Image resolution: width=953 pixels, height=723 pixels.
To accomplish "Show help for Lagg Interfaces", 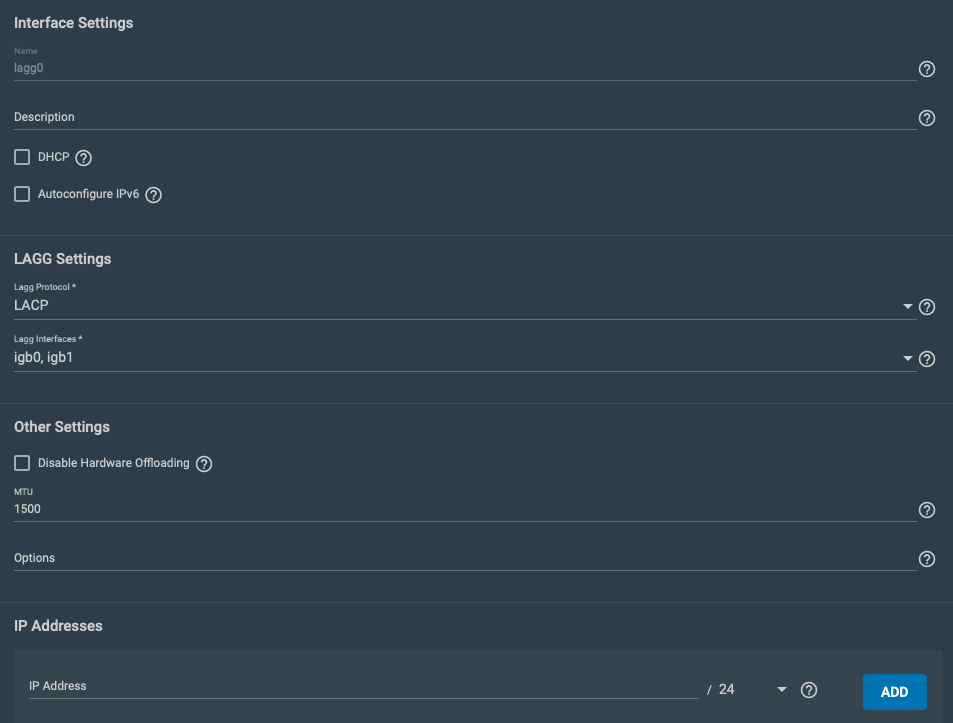I will click(x=926, y=359).
